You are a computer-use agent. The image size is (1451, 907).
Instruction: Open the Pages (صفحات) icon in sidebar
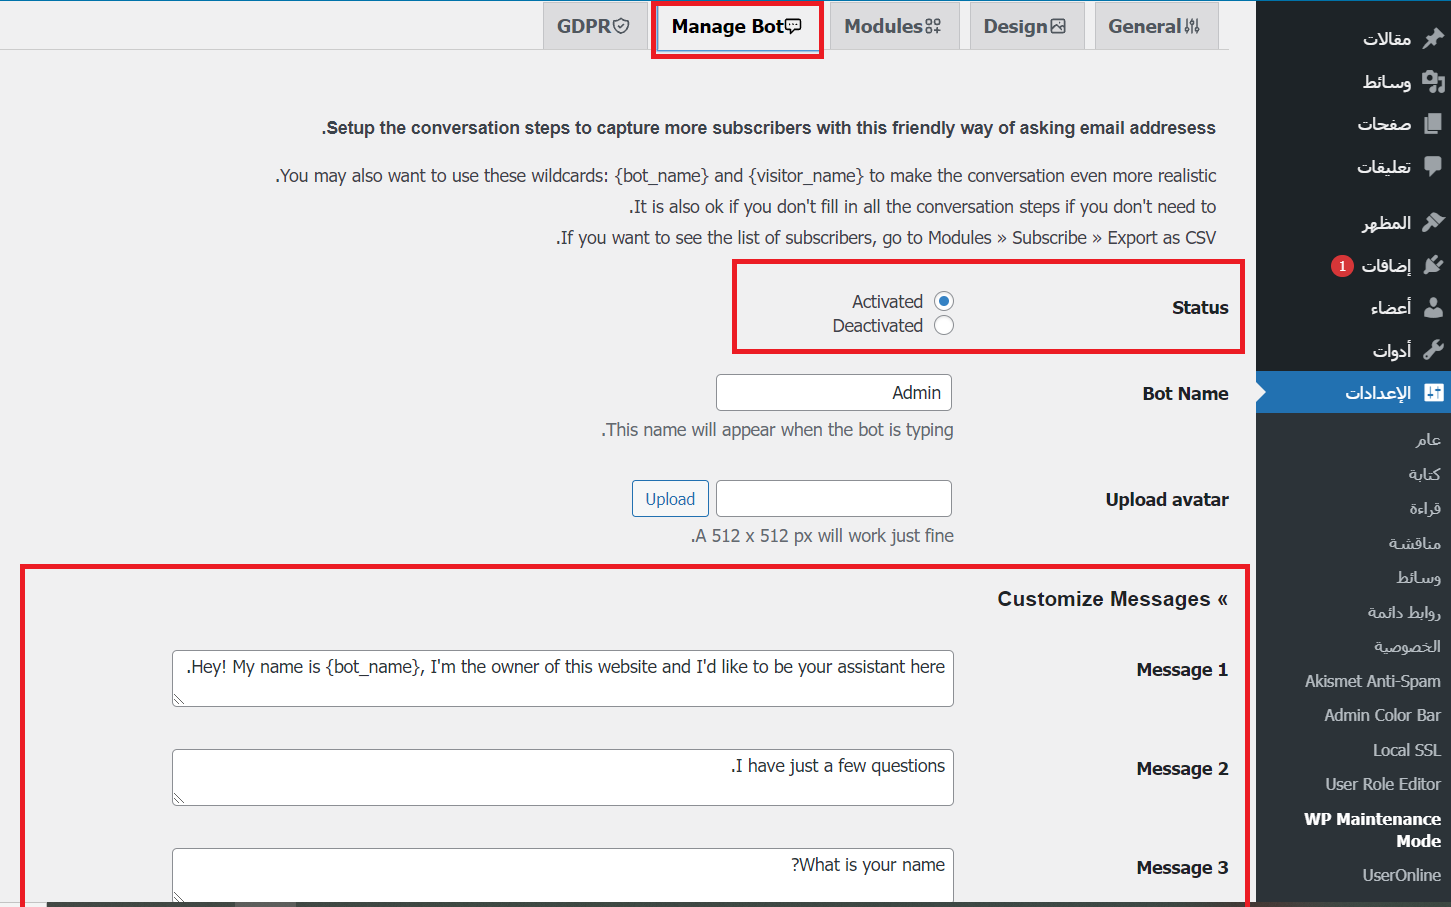[x=1433, y=124]
